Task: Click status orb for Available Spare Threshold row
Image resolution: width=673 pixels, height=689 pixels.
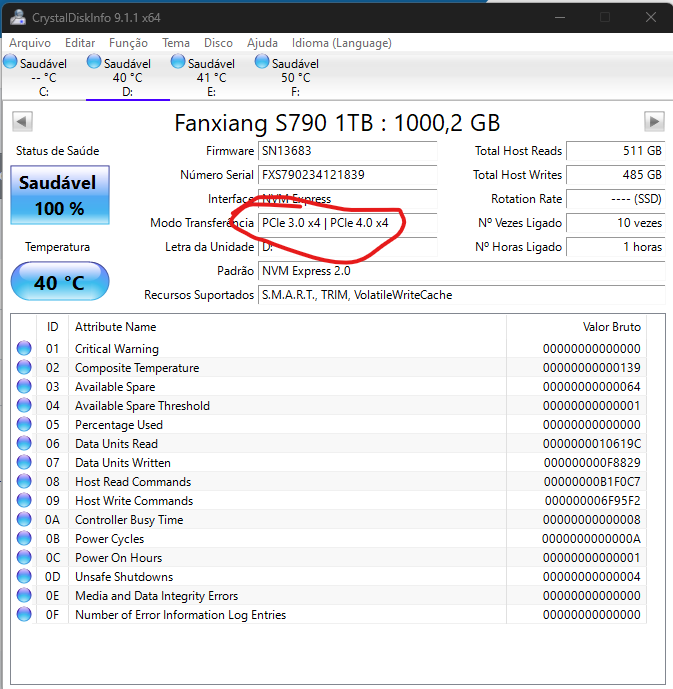Action: [24, 405]
